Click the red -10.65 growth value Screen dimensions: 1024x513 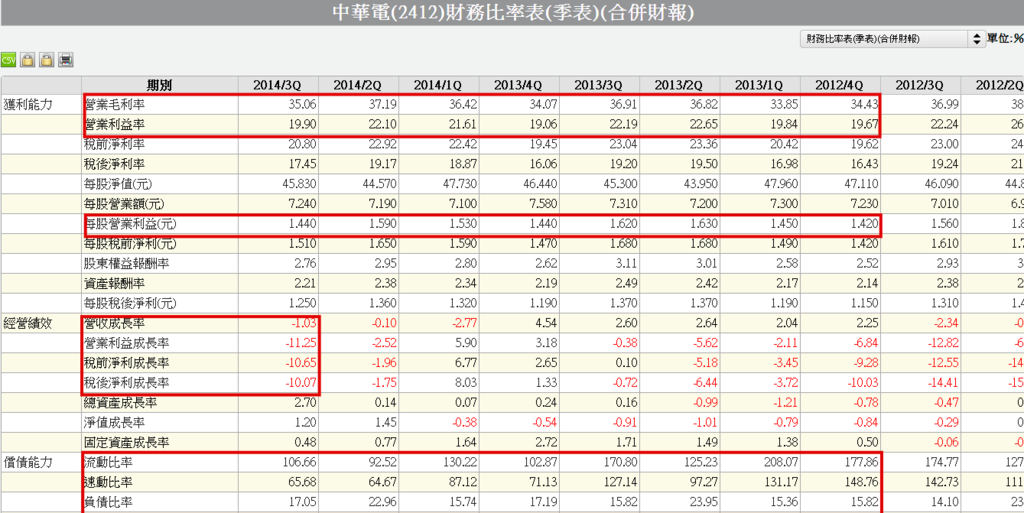tap(300, 363)
